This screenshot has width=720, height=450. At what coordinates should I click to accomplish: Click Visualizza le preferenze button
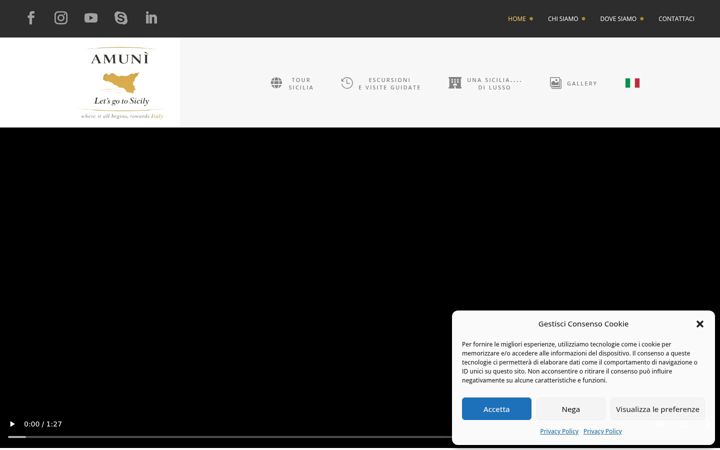(658, 409)
